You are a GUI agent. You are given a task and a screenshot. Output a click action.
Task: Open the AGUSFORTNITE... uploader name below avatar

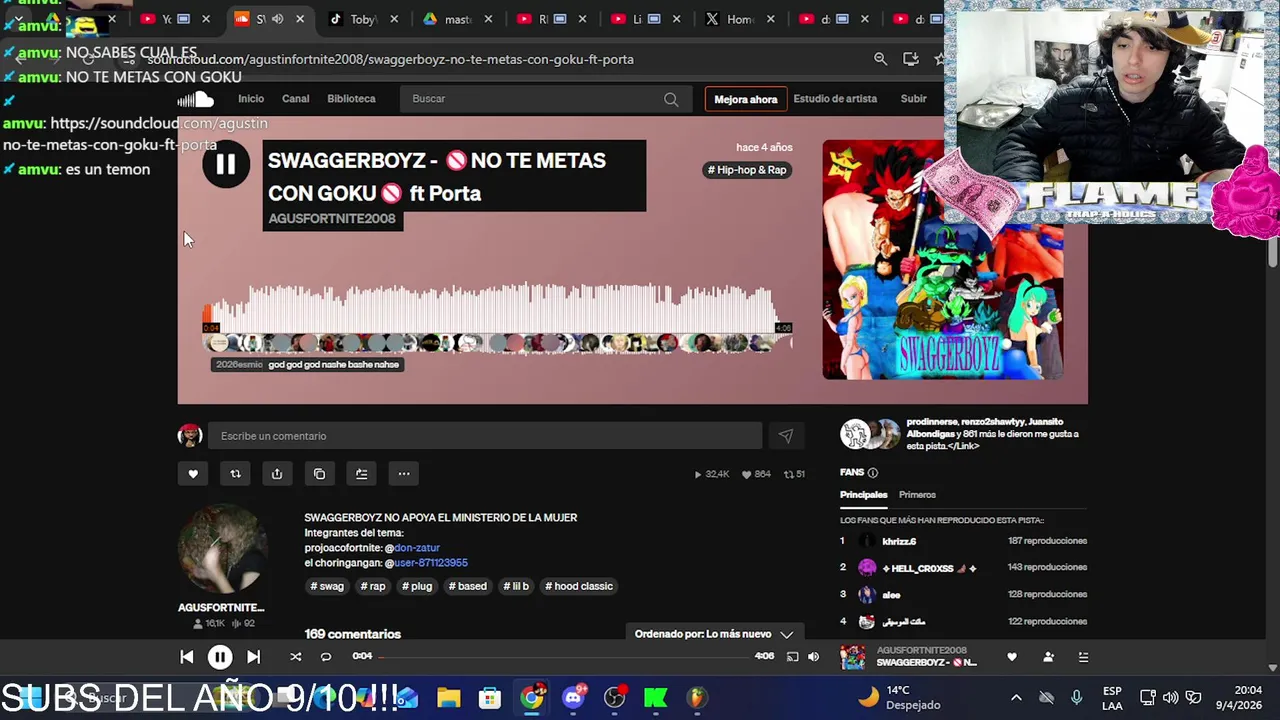coord(221,608)
